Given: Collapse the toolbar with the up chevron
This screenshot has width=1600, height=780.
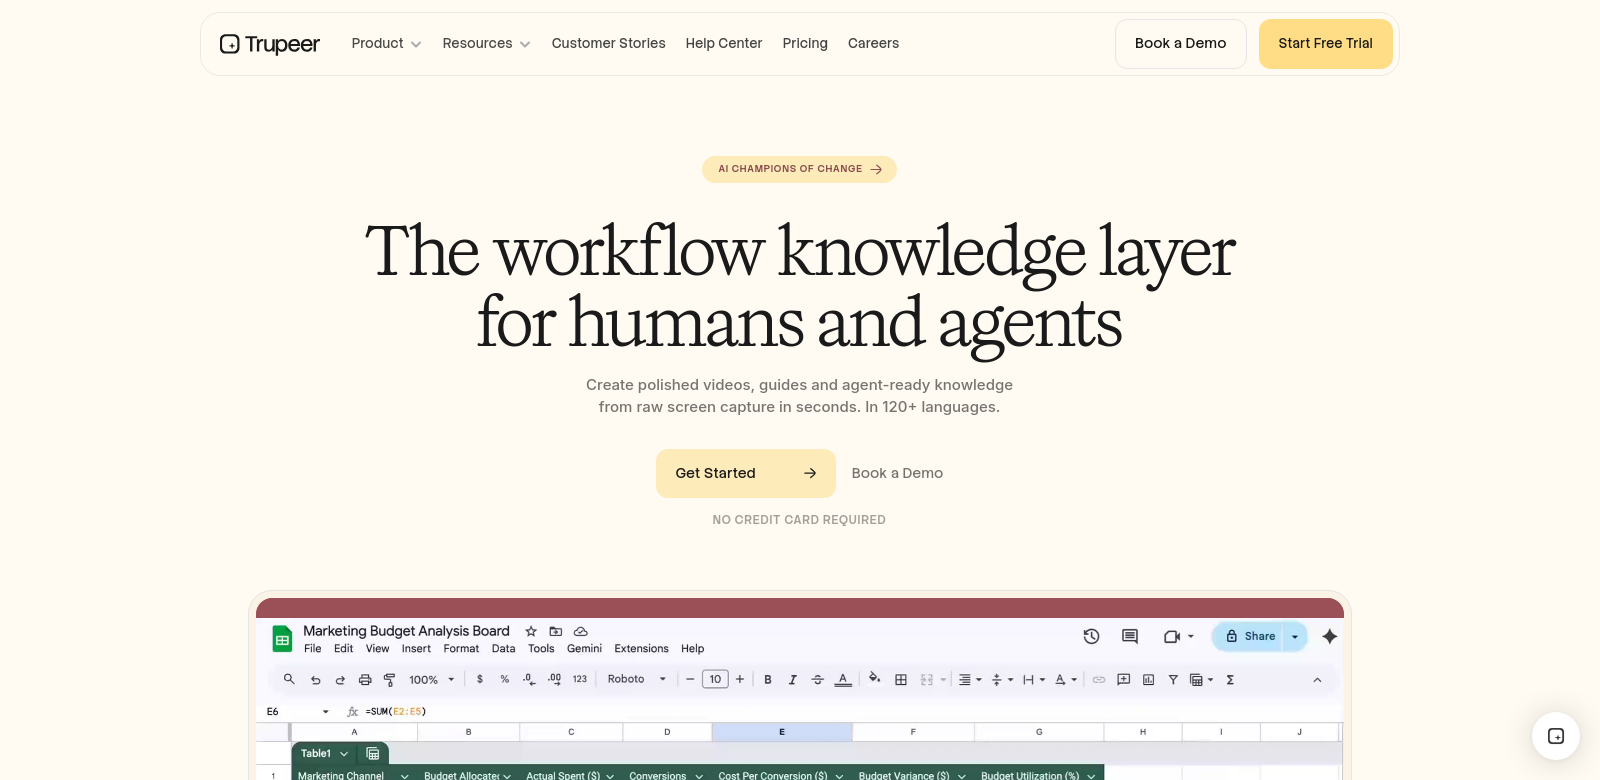Looking at the screenshot, I should point(1317,680).
